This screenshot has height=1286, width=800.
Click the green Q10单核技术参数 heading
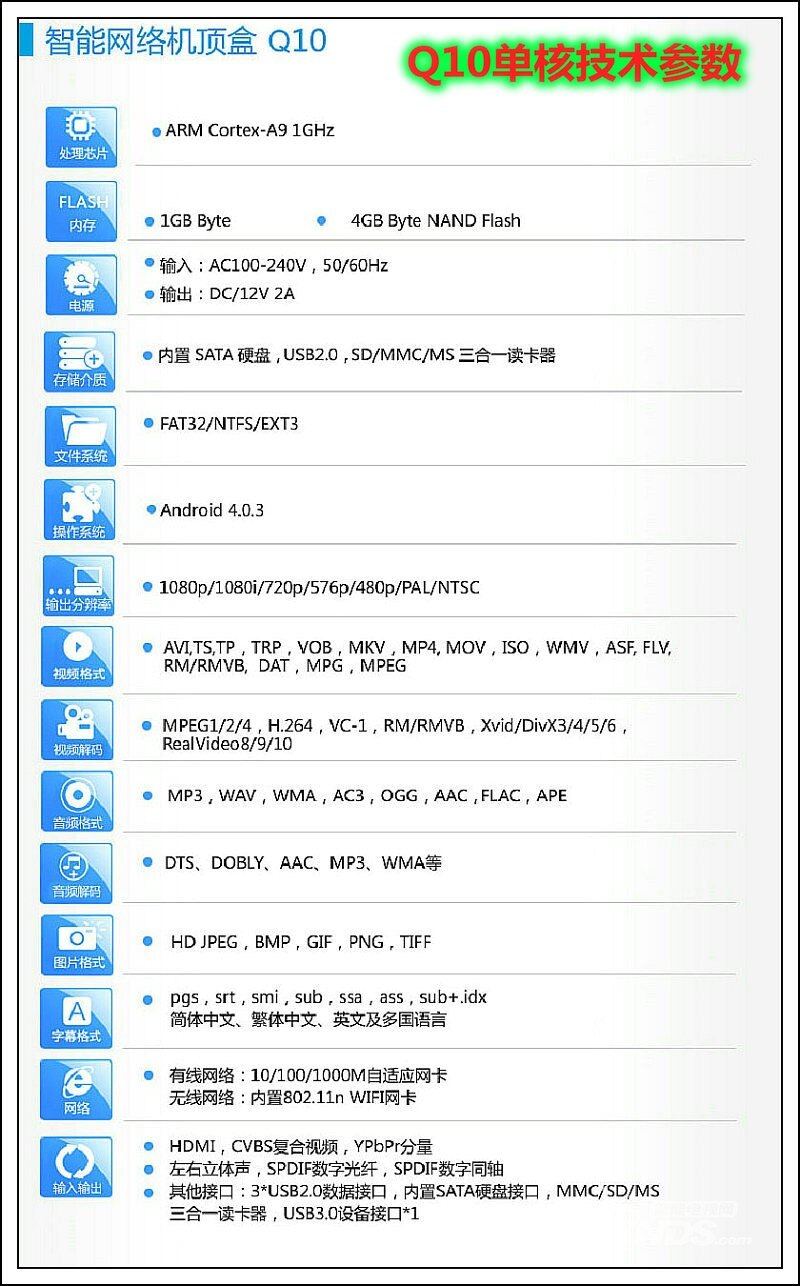tap(573, 64)
